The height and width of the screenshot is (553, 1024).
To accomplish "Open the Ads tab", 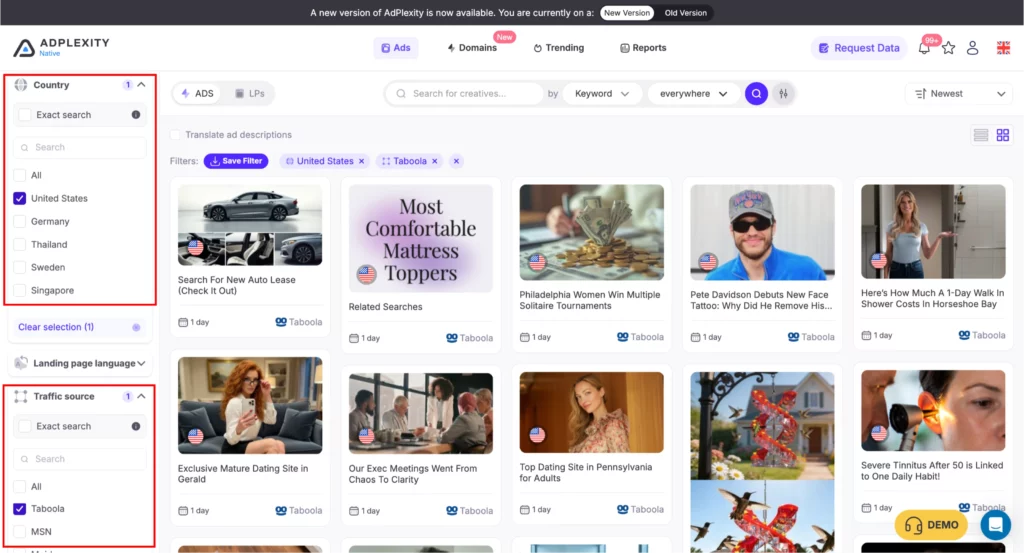I will [x=396, y=48].
